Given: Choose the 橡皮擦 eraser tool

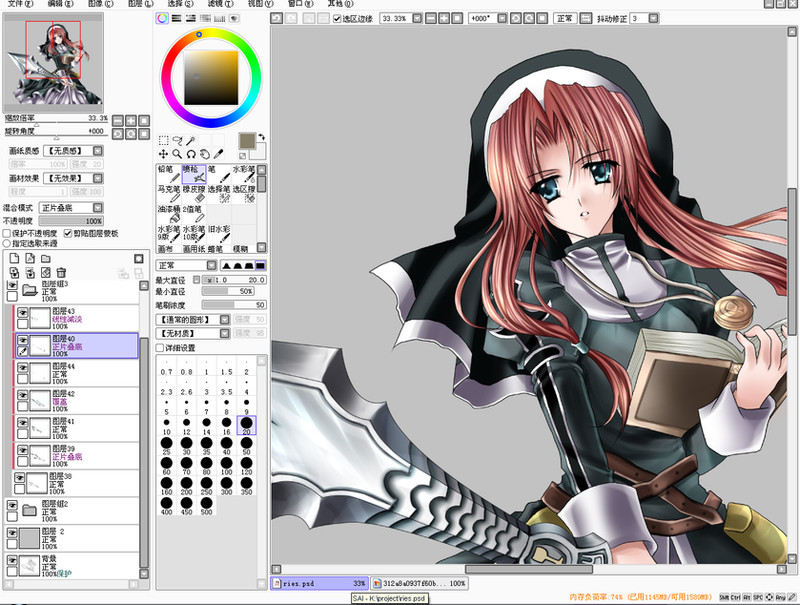Looking at the screenshot, I should 194,194.
